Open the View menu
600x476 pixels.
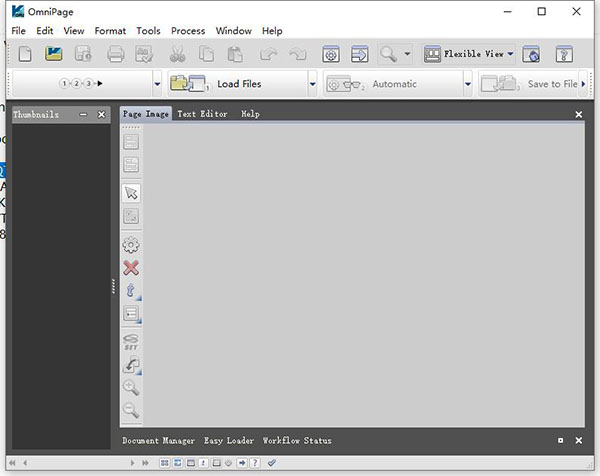pos(74,31)
